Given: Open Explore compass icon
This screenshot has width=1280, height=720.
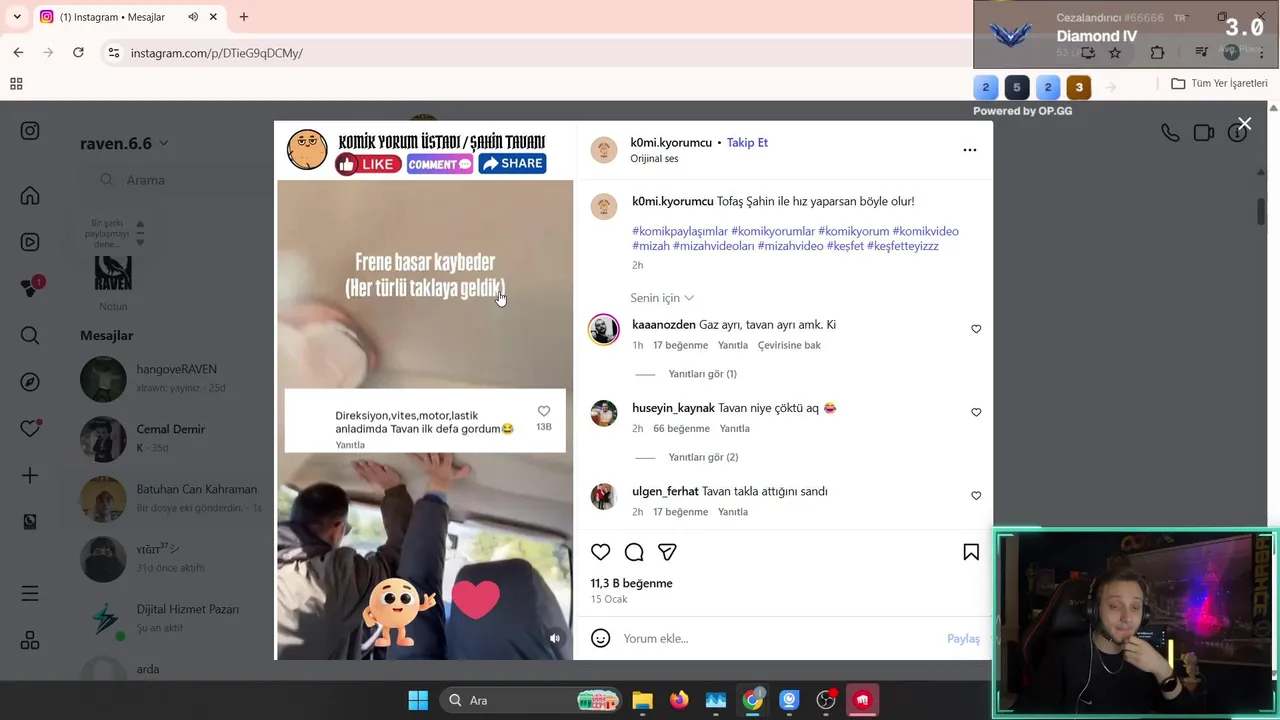Looking at the screenshot, I should coord(30,382).
